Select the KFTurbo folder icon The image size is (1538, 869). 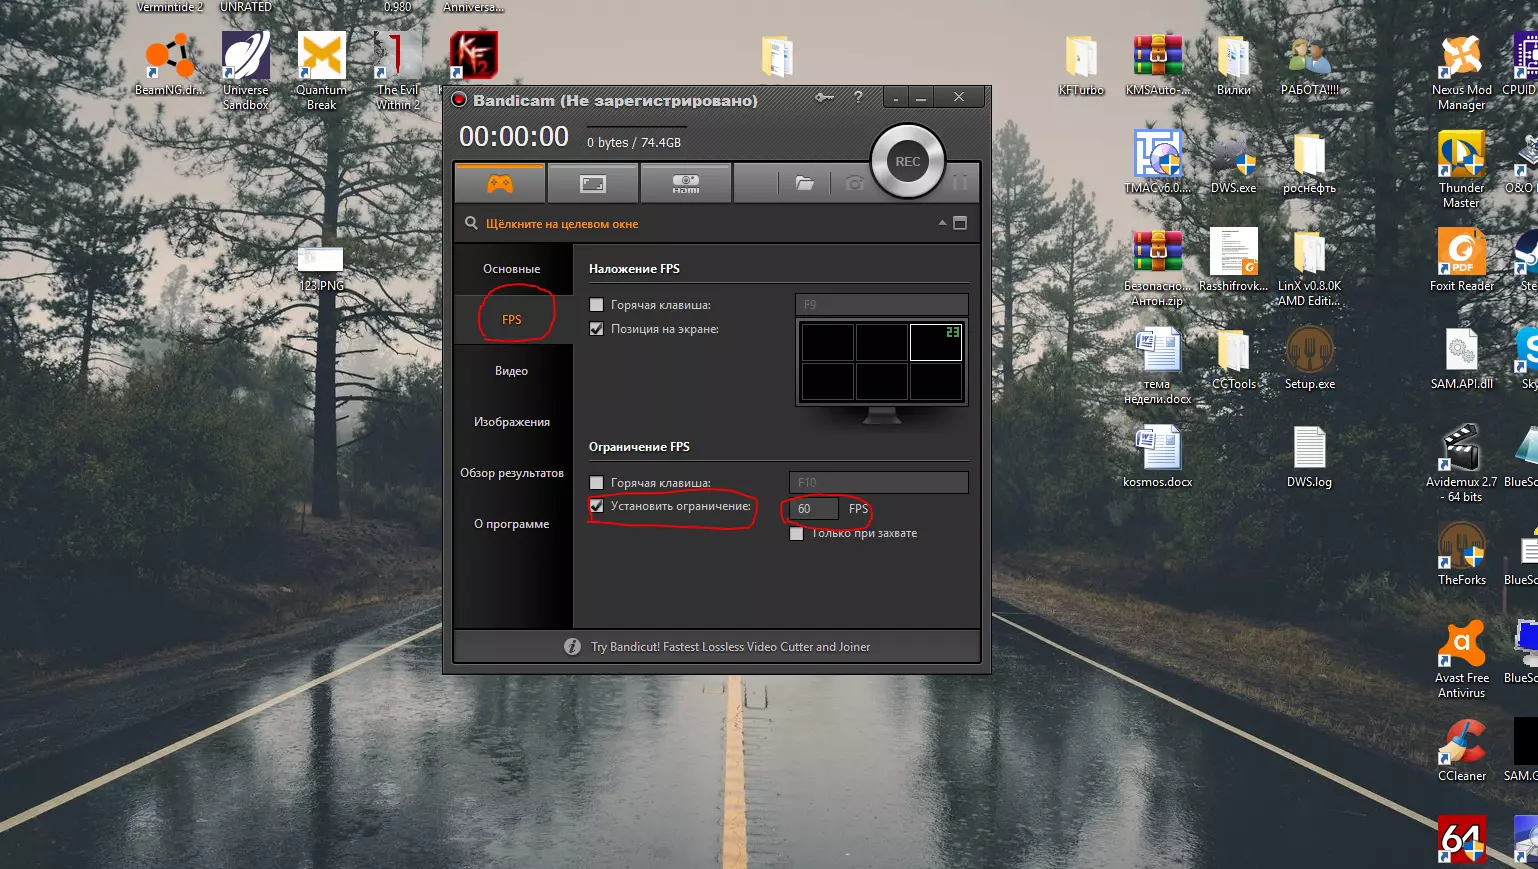[1082, 64]
